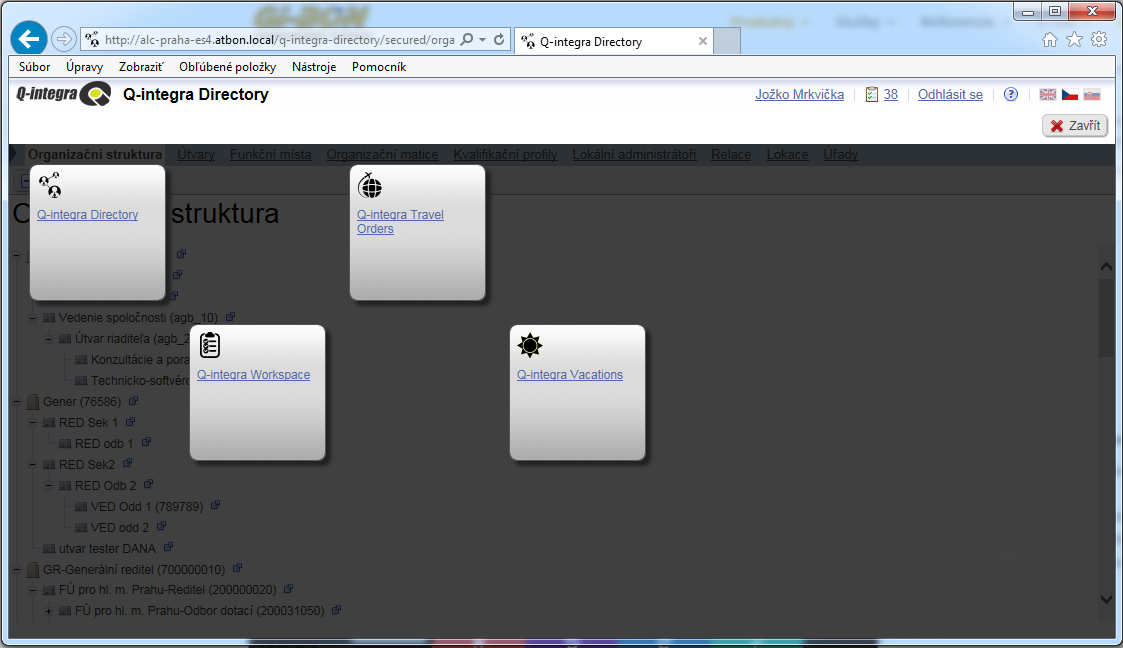Click the Odhlásit se link
This screenshot has width=1123, height=648.
[x=950, y=95]
